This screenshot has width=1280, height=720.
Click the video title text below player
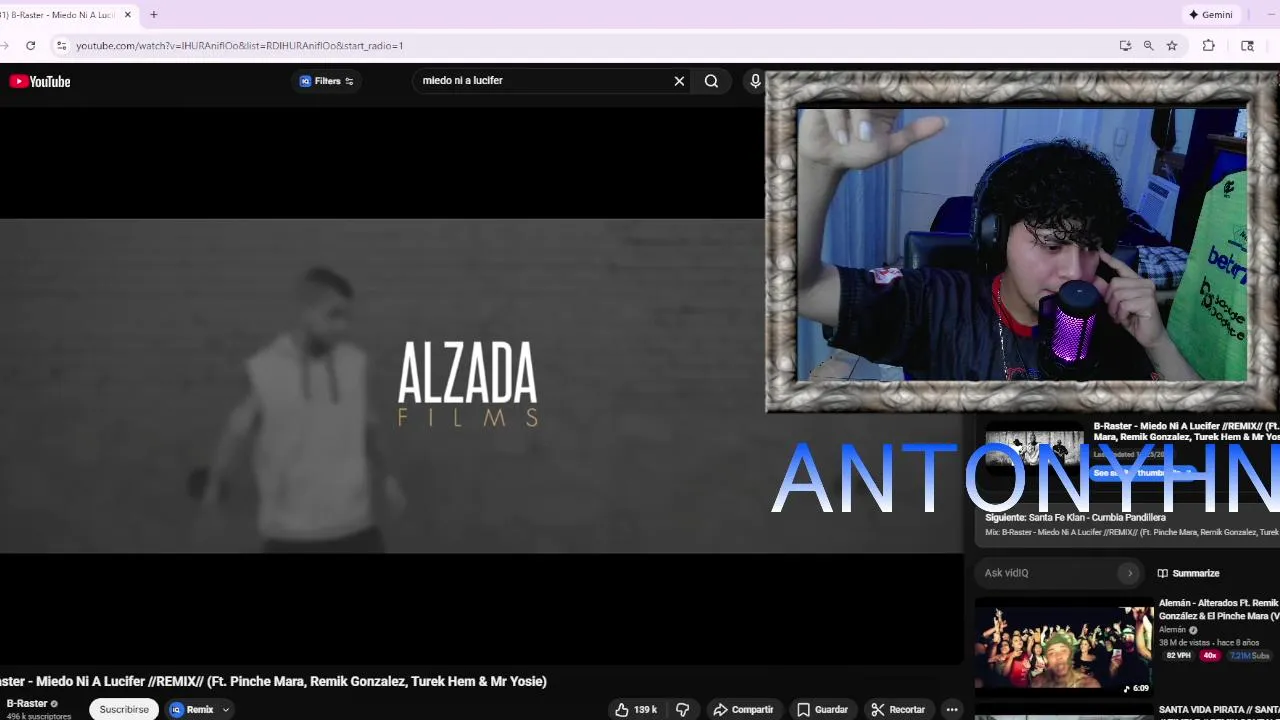274,681
